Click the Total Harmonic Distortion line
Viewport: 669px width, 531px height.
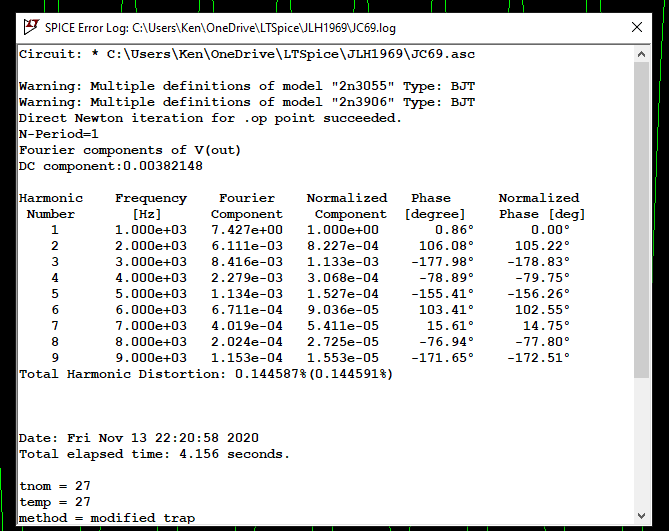[x=206, y=374]
